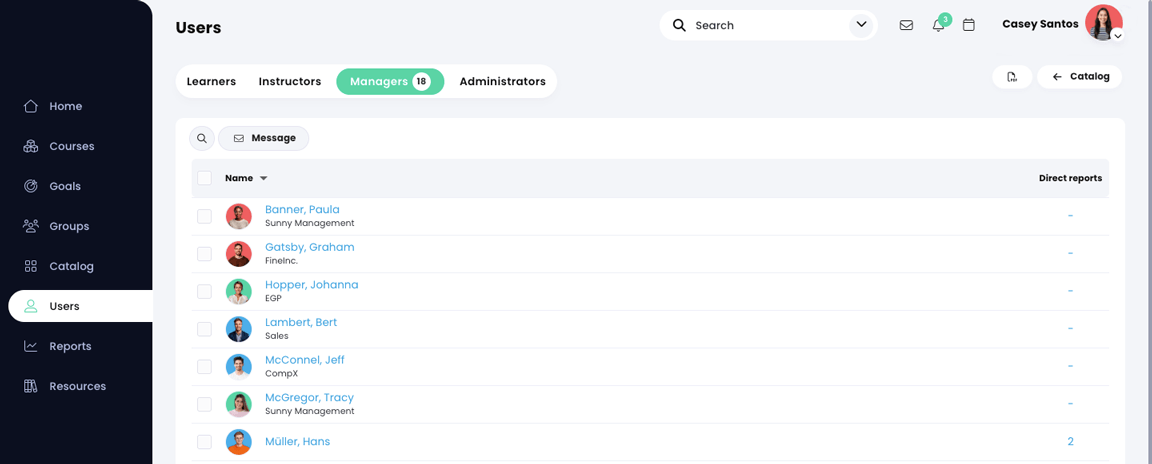Open McGregor, Tracy profile link
The height and width of the screenshot is (464, 1152).
[x=309, y=397]
